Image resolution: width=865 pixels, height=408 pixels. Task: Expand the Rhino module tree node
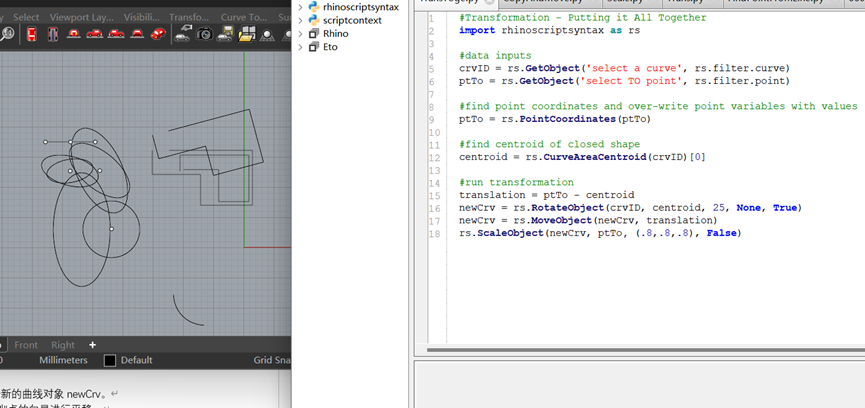[300, 34]
